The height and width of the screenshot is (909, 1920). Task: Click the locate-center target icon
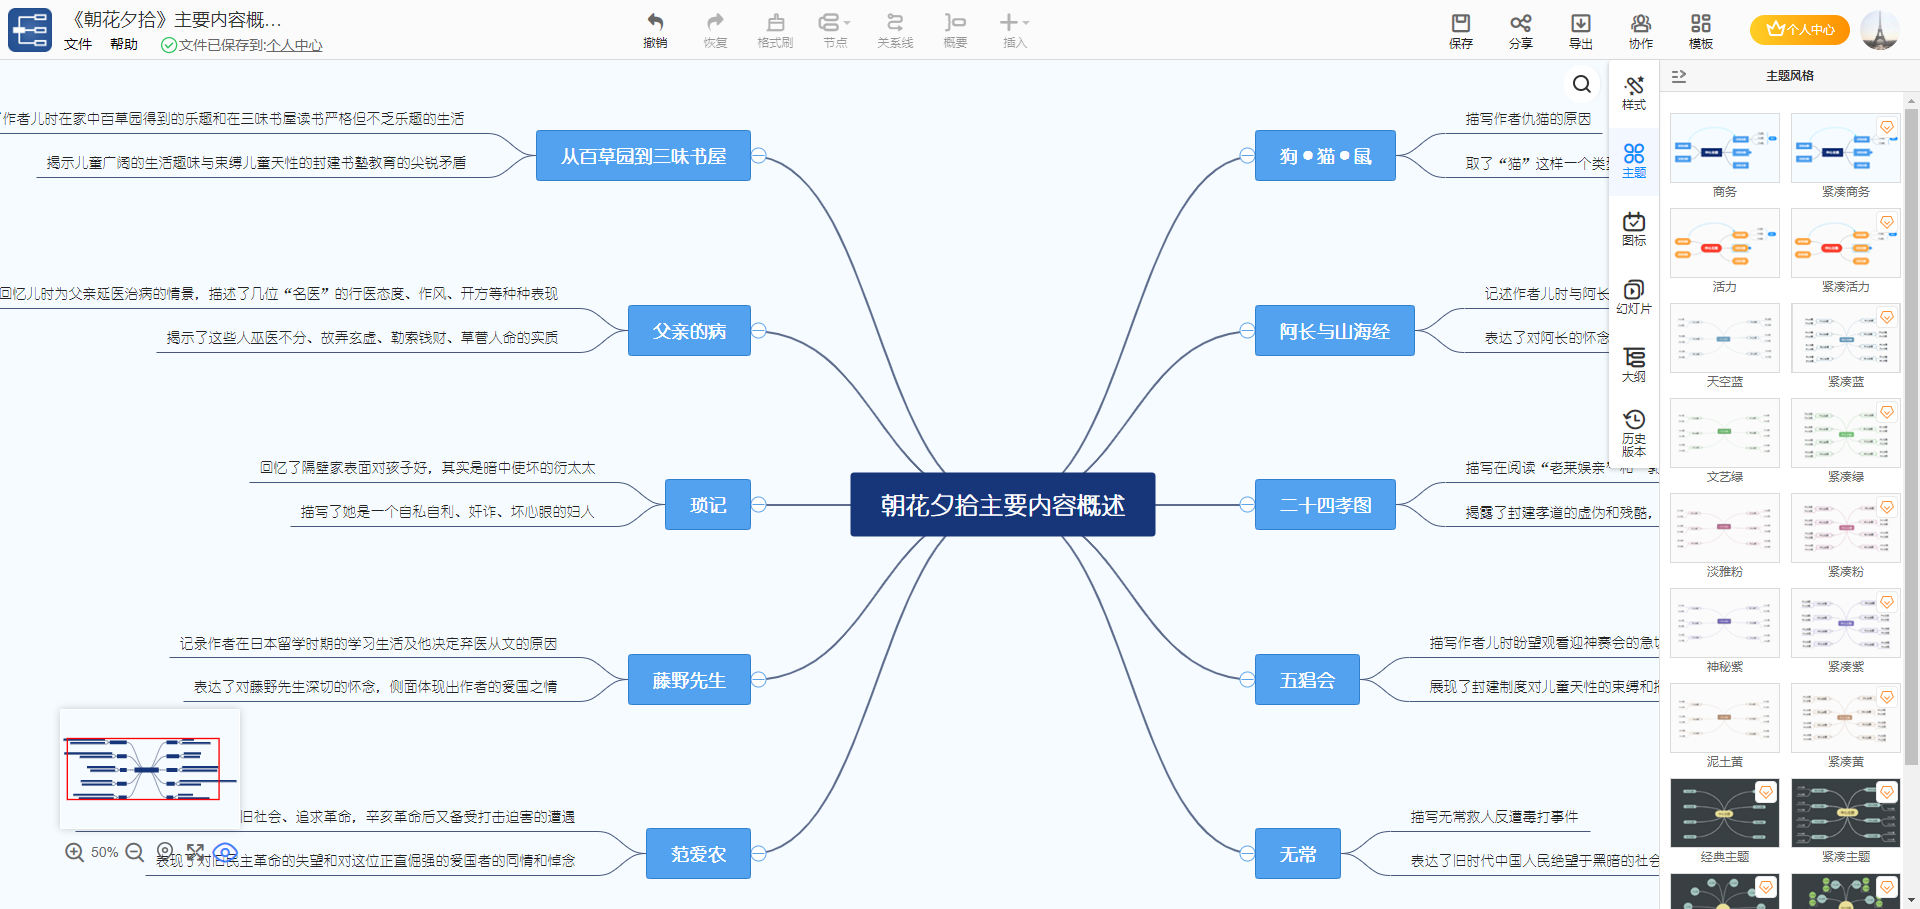pos(165,852)
